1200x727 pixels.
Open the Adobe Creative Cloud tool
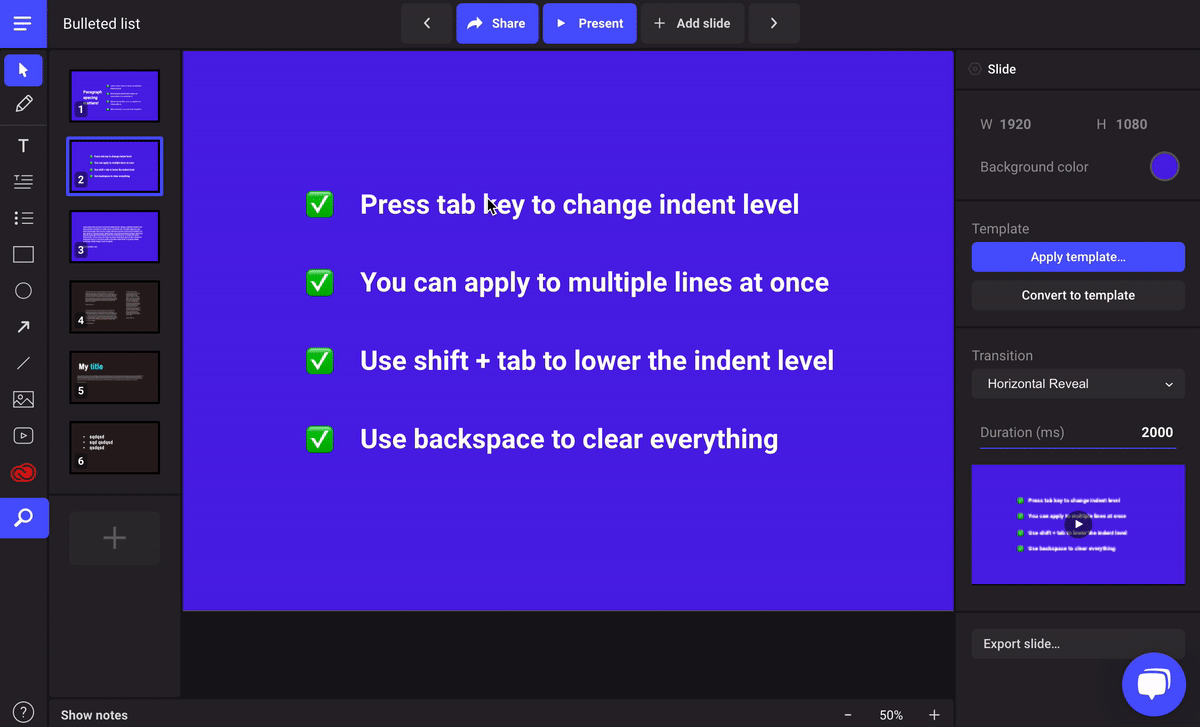[23, 473]
